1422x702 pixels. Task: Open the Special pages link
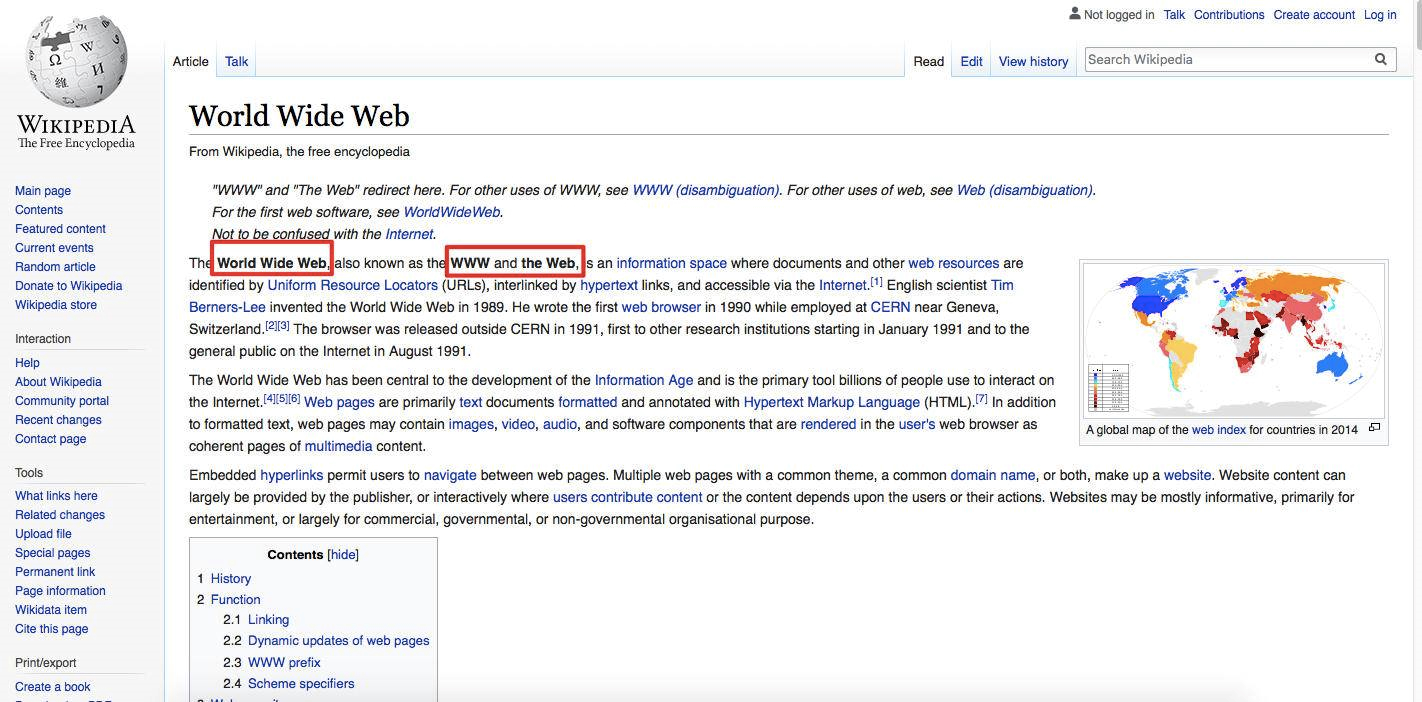pyautogui.click(x=52, y=553)
